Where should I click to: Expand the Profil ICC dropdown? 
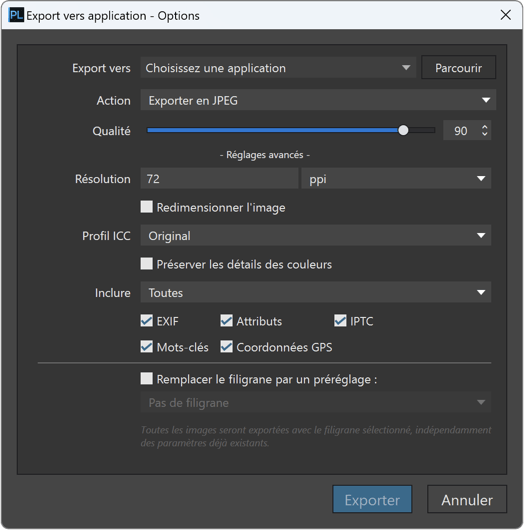[316, 236]
